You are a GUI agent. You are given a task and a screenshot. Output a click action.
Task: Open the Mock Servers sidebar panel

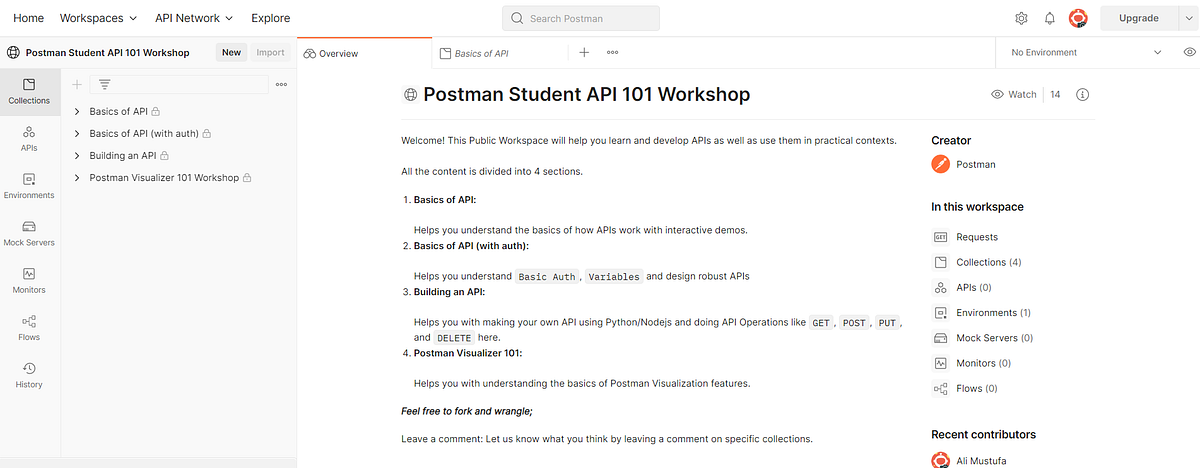(29, 233)
